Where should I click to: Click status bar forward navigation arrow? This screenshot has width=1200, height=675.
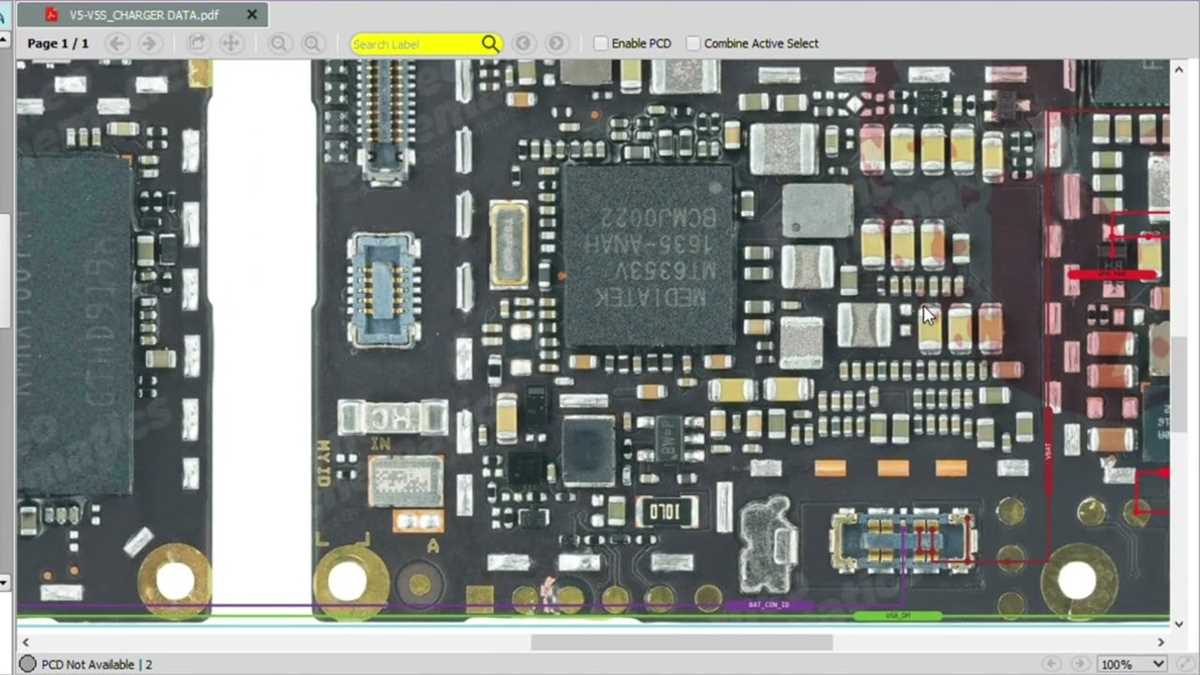tap(1080, 664)
